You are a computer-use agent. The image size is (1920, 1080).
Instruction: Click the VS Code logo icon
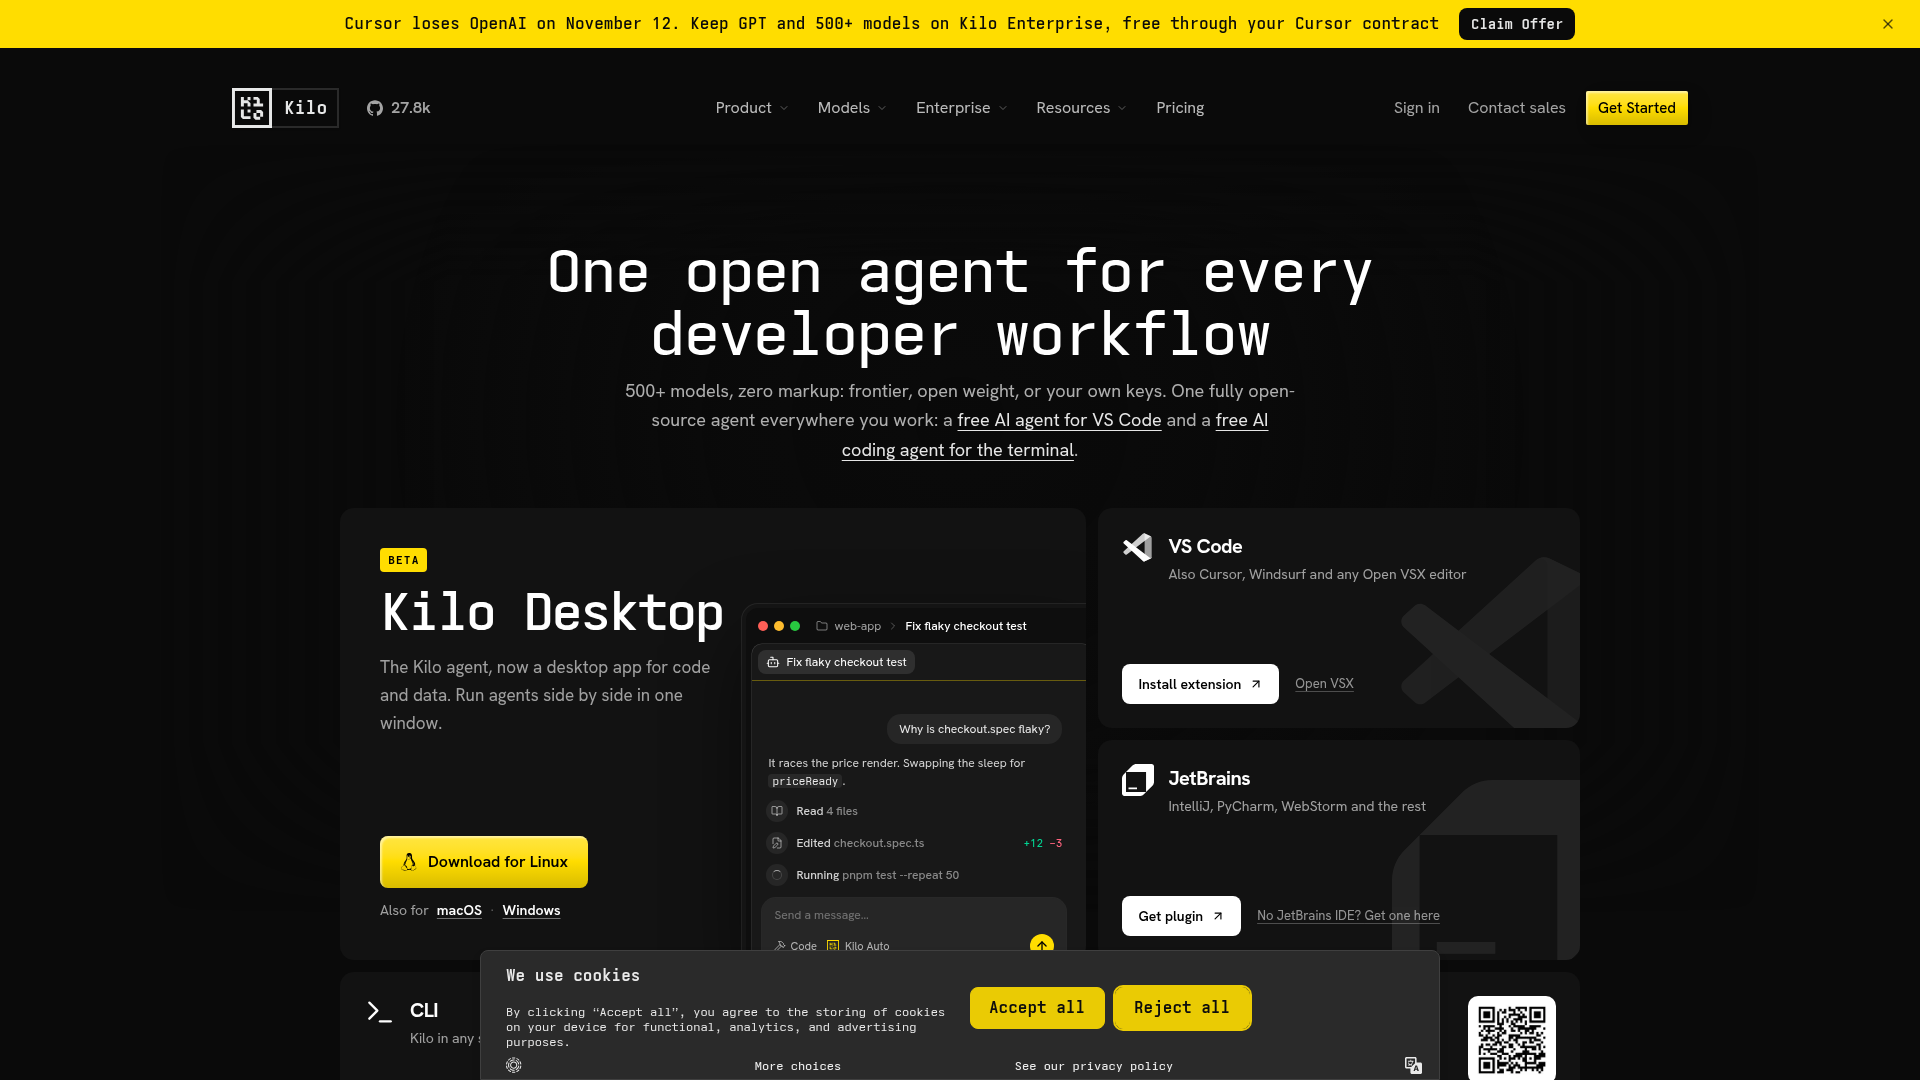(x=1137, y=547)
